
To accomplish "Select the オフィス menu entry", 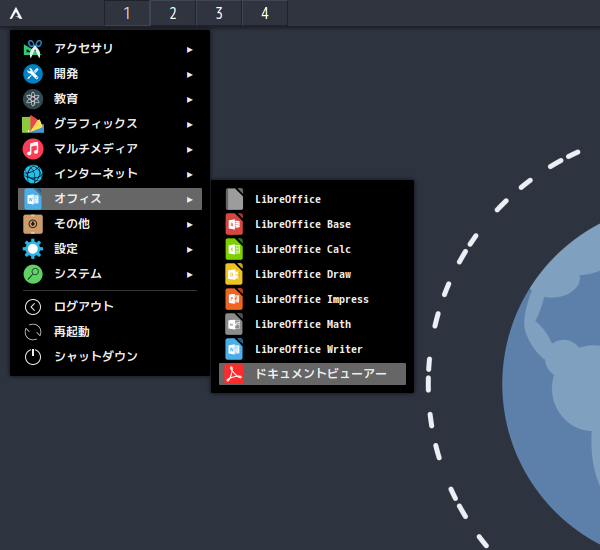I will click(x=110, y=199).
